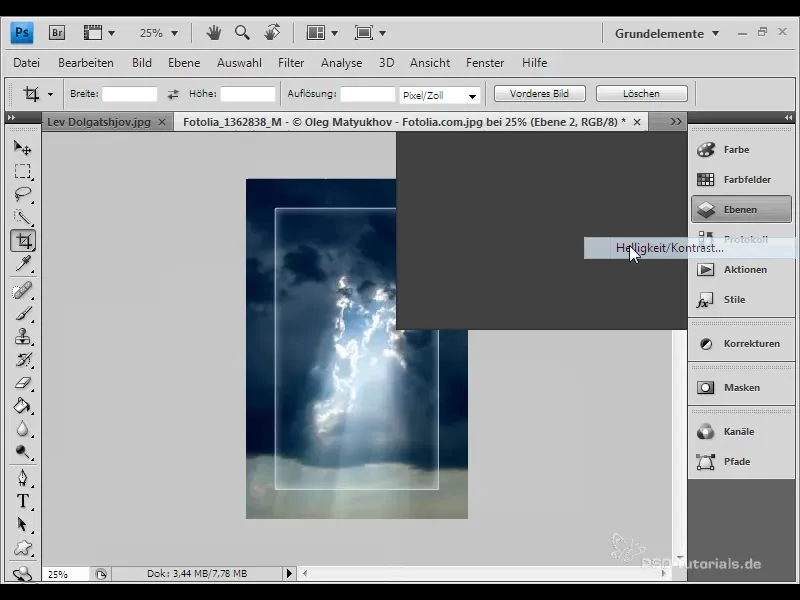Select the Move tool

tap(22, 148)
